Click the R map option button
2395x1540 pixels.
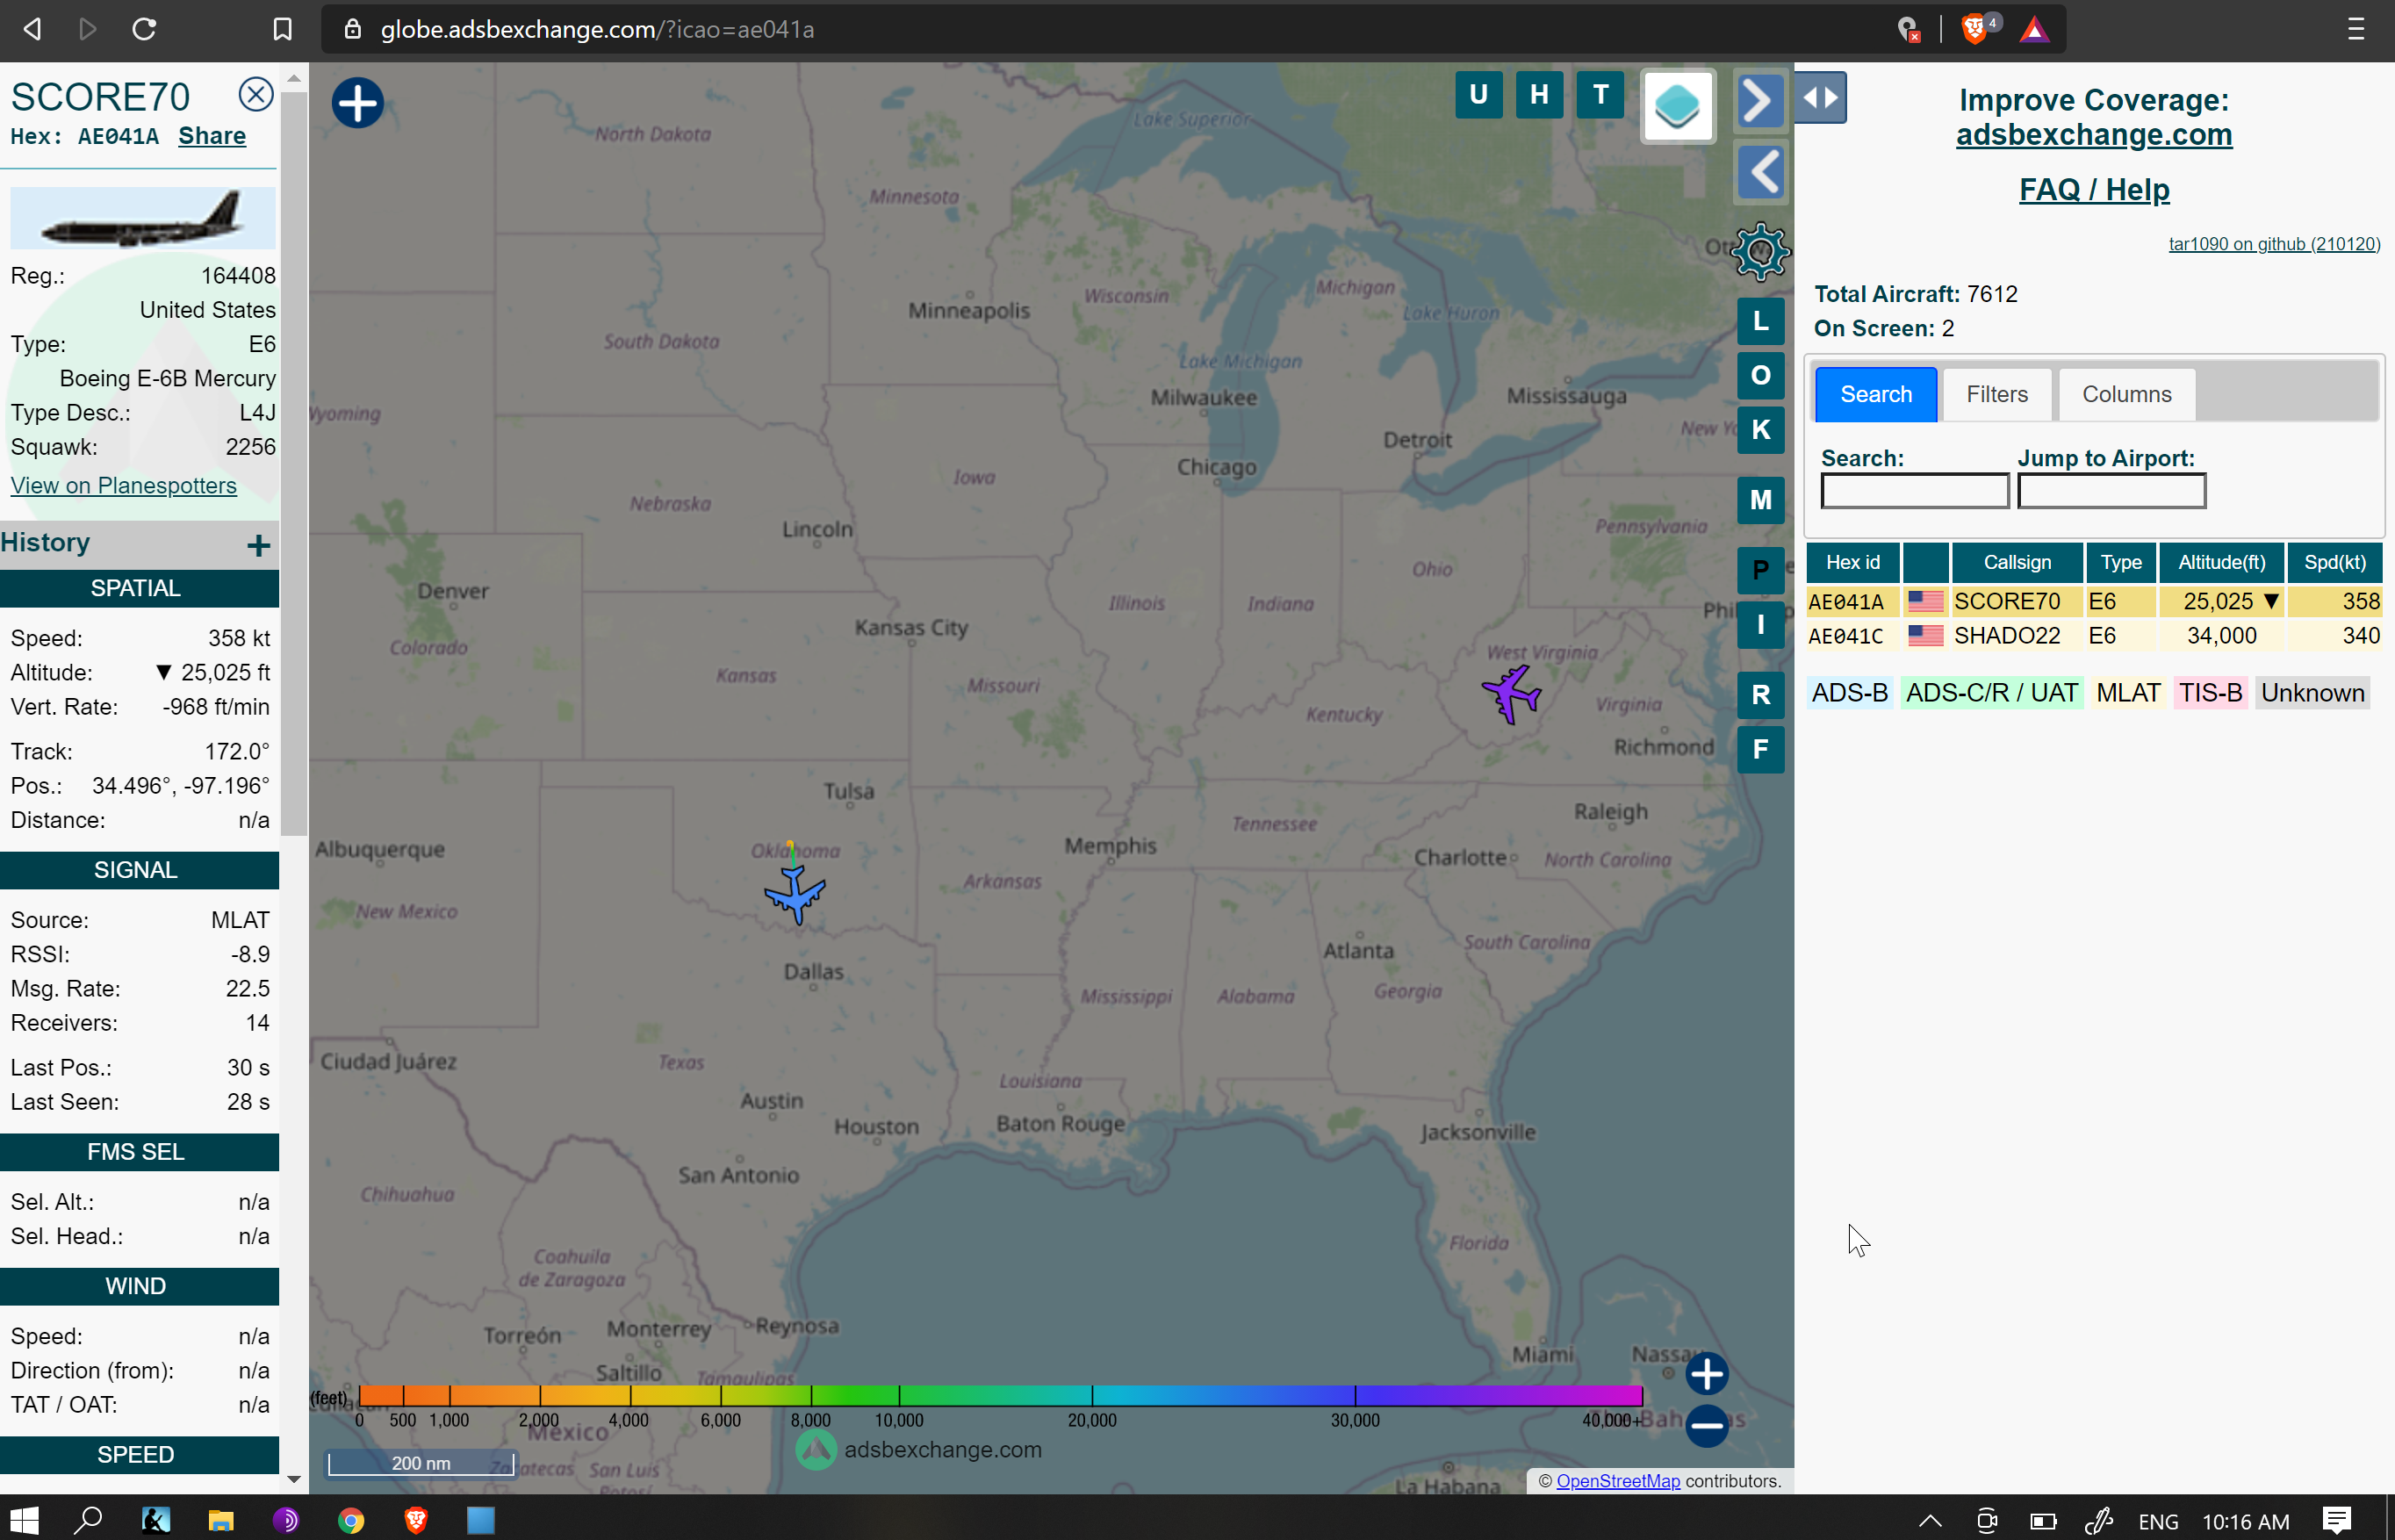[x=1760, y=695]
